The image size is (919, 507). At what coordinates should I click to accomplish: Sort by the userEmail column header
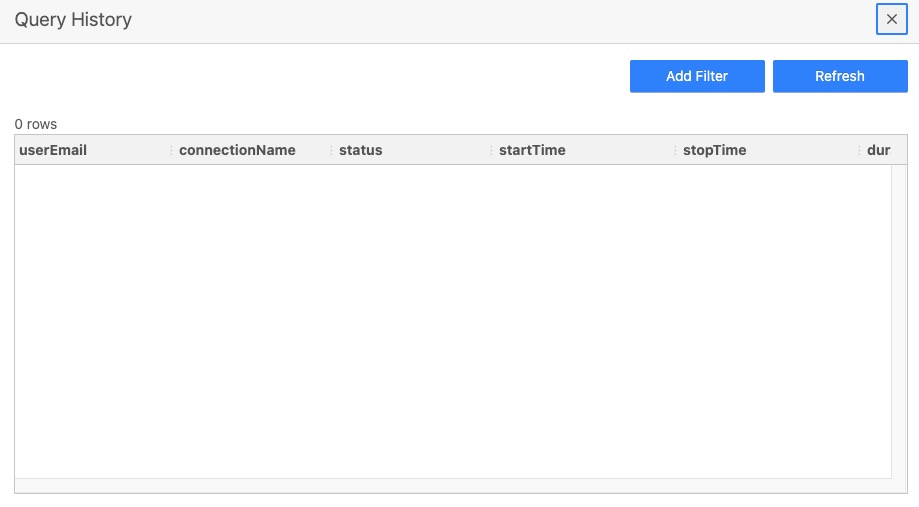pos(54,150)
